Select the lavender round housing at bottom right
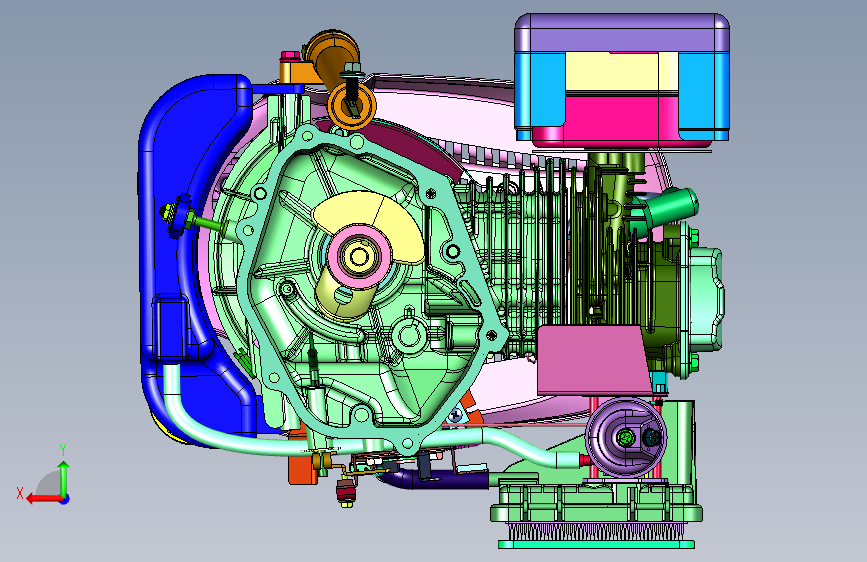867x562 pixels. tap(626, 437)
